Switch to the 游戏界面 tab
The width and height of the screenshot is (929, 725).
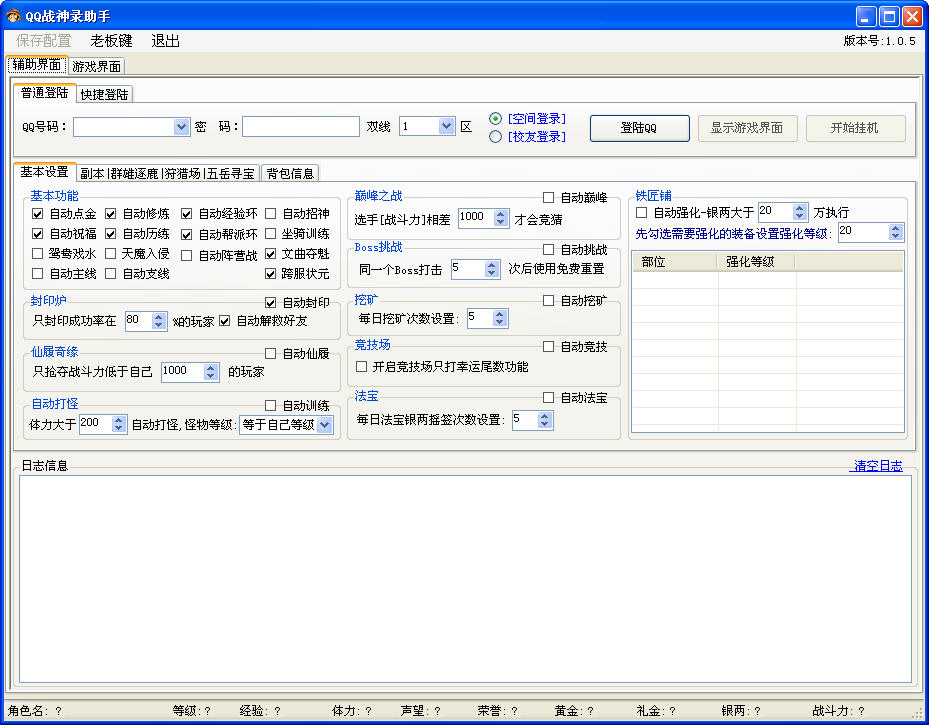pos(97,66)
